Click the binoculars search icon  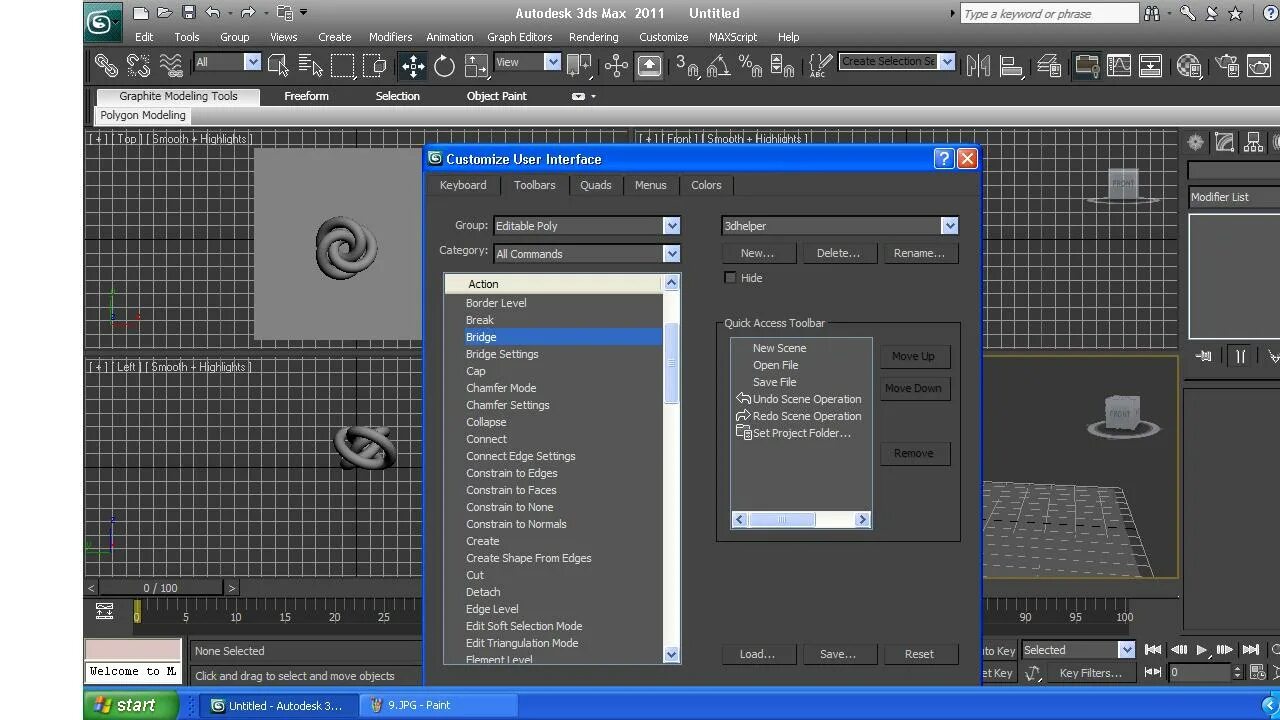click(x=1152, y=13)
